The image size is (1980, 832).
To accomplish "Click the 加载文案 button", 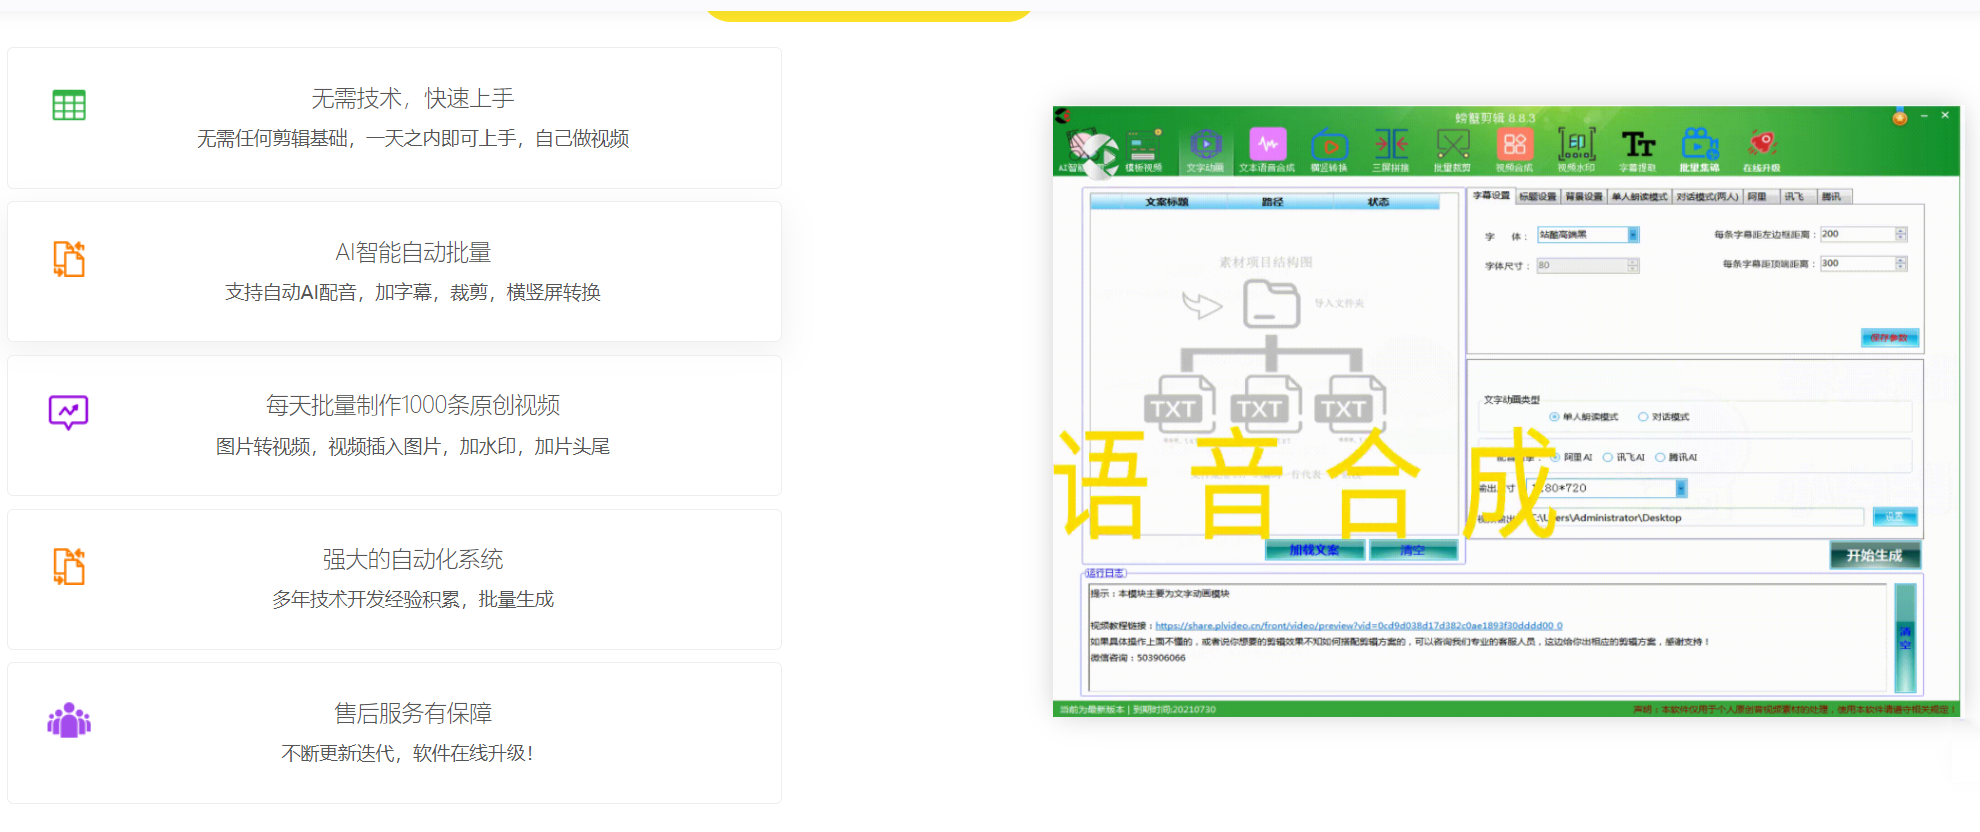I will [1314, 550].
